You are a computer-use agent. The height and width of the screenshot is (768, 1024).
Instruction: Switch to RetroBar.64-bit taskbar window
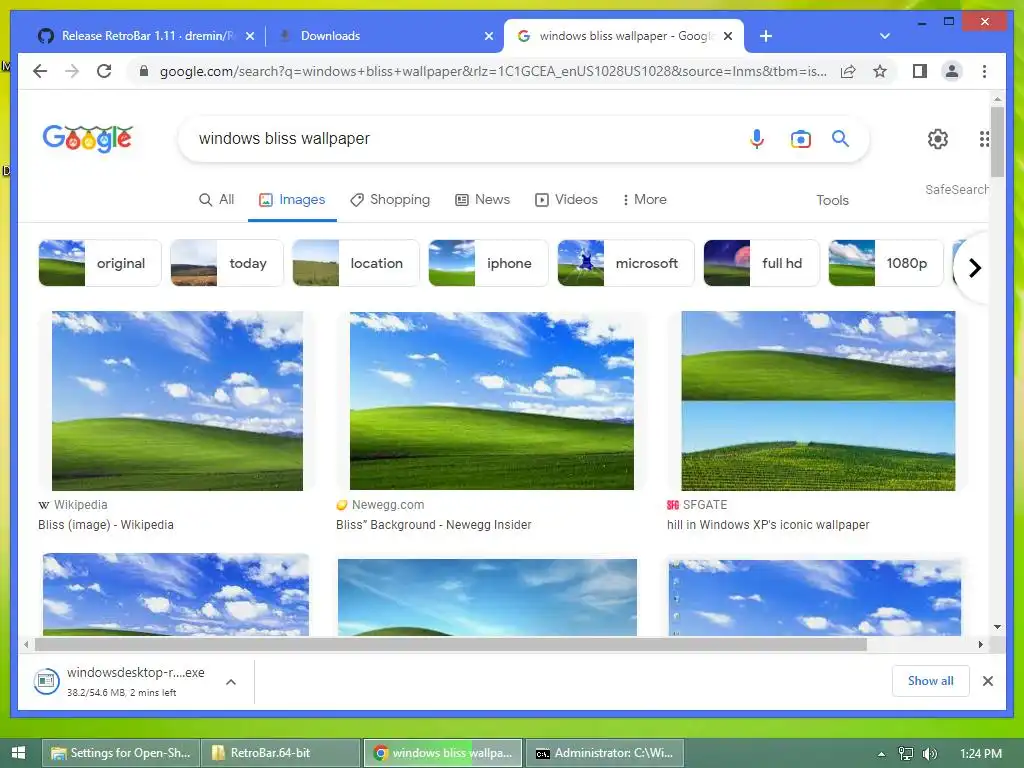[x=281, y=753]
